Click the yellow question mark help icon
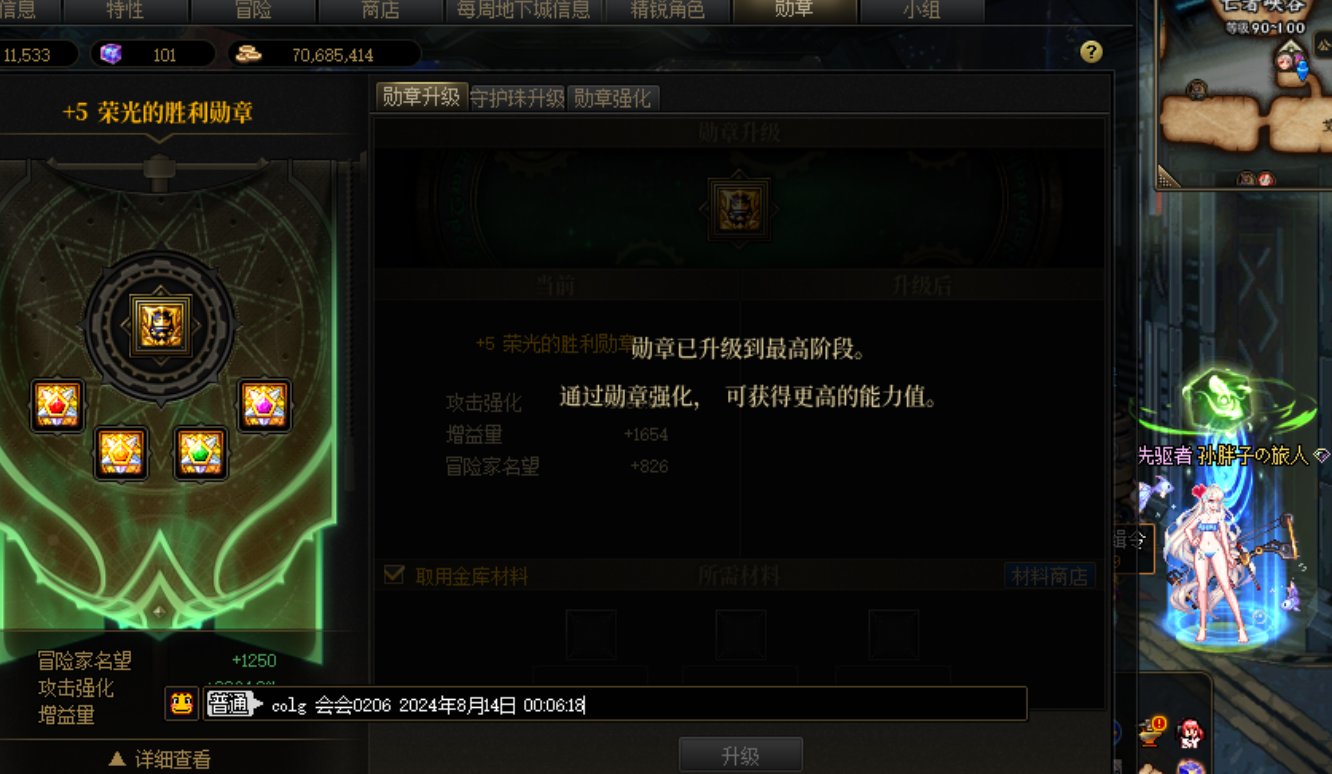This screenshot has width=1332, height=774. pyautogui.click(x=1092, y=52)
